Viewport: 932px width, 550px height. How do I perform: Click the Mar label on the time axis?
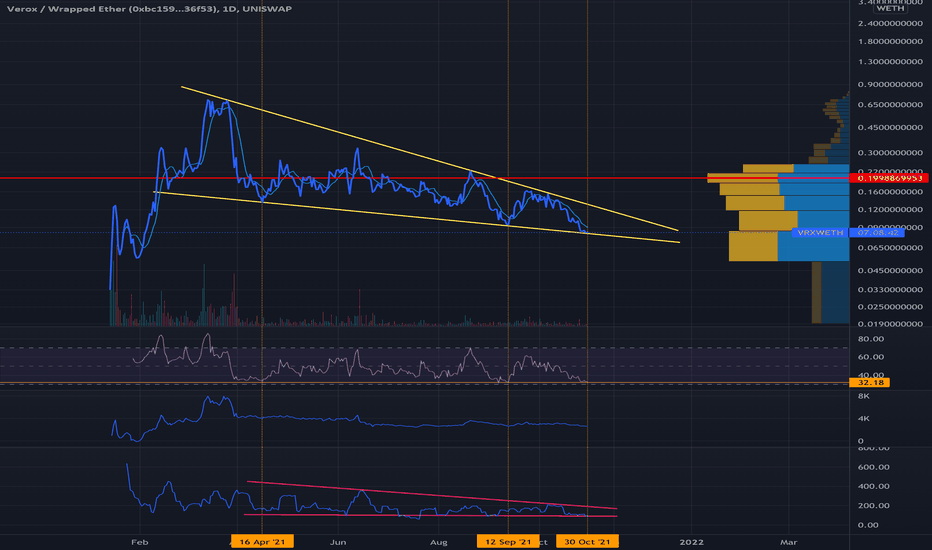[x=788, y=542]
